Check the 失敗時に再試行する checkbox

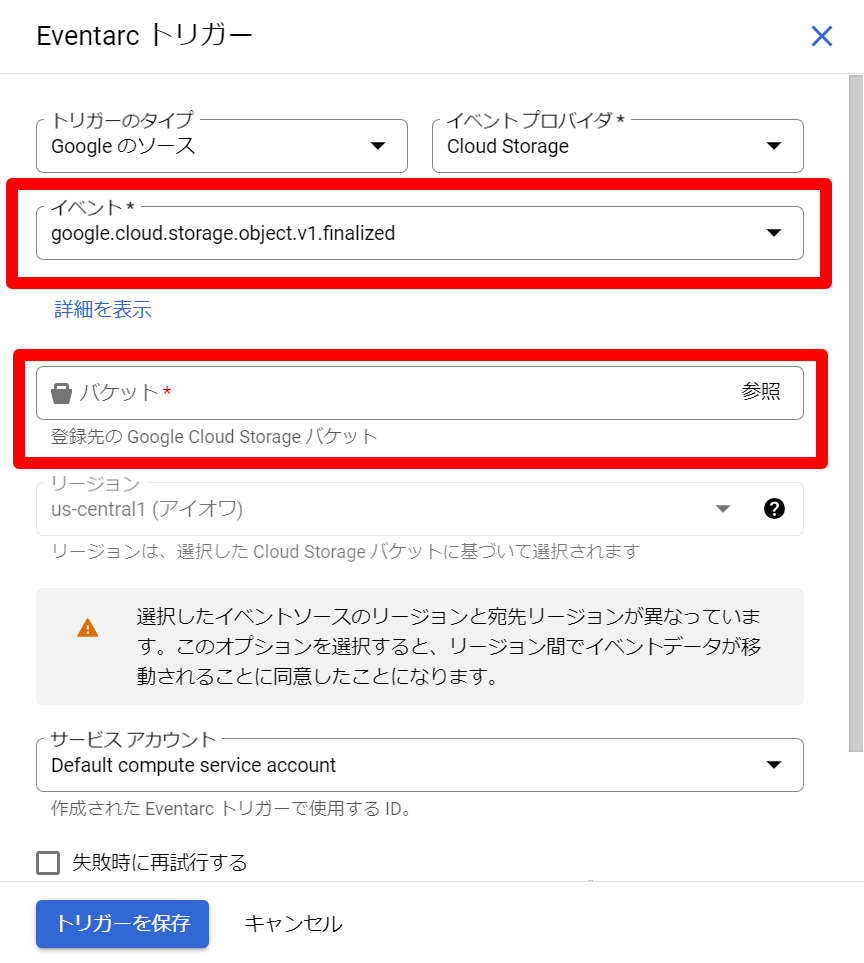point(47,862)
